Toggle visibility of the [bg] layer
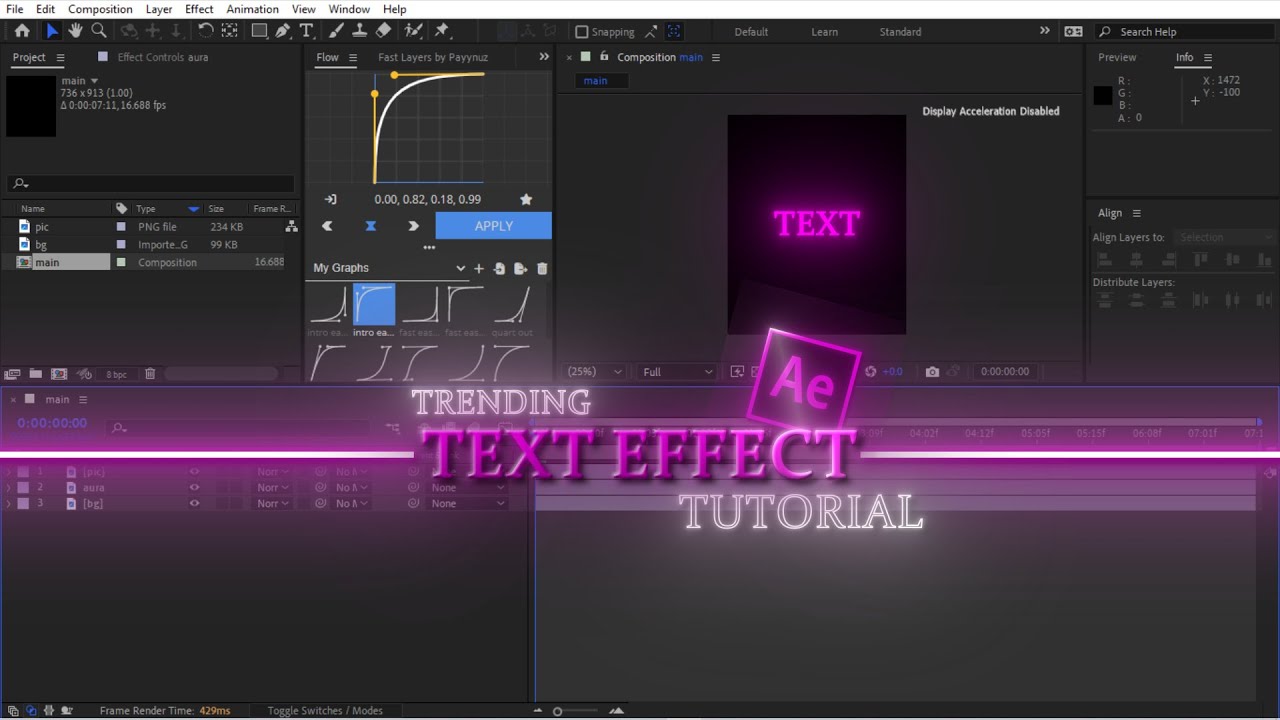This screenshot has height=720, width=1280. [195, 504]
